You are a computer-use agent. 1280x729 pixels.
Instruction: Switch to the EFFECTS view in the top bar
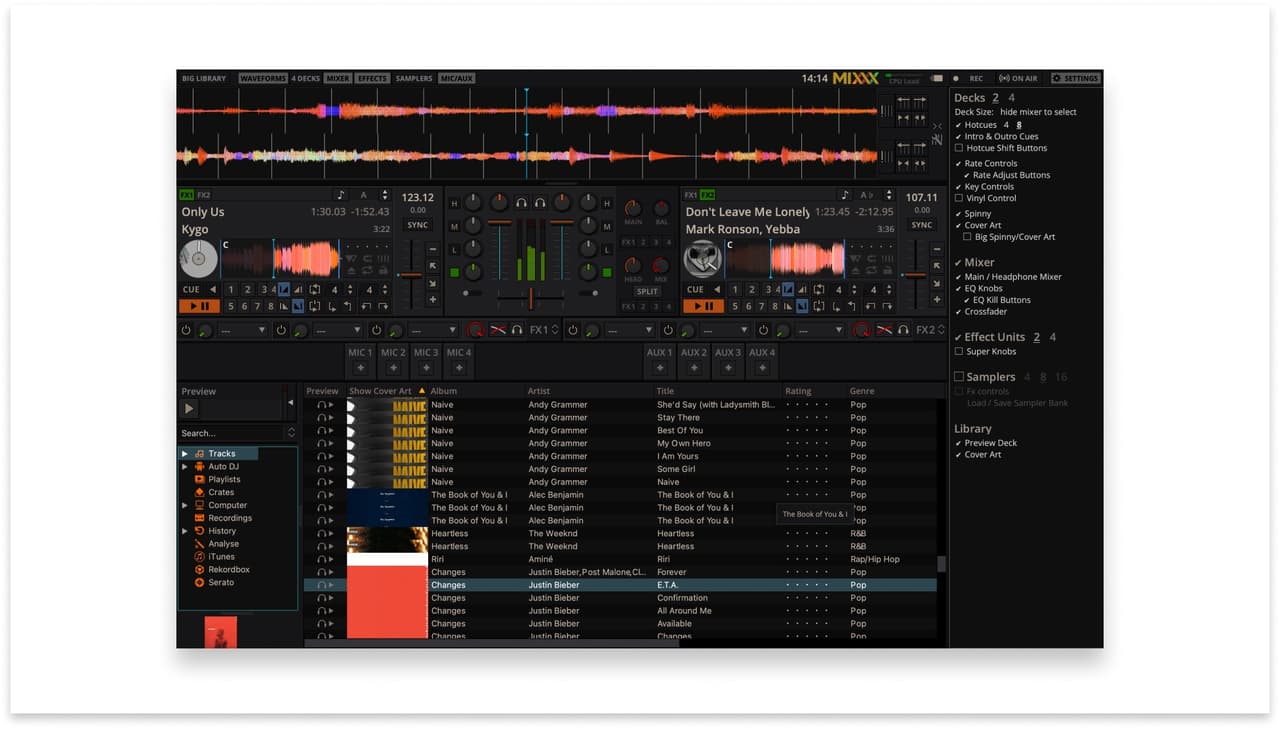pyautogui.click(x=371, y=77)
